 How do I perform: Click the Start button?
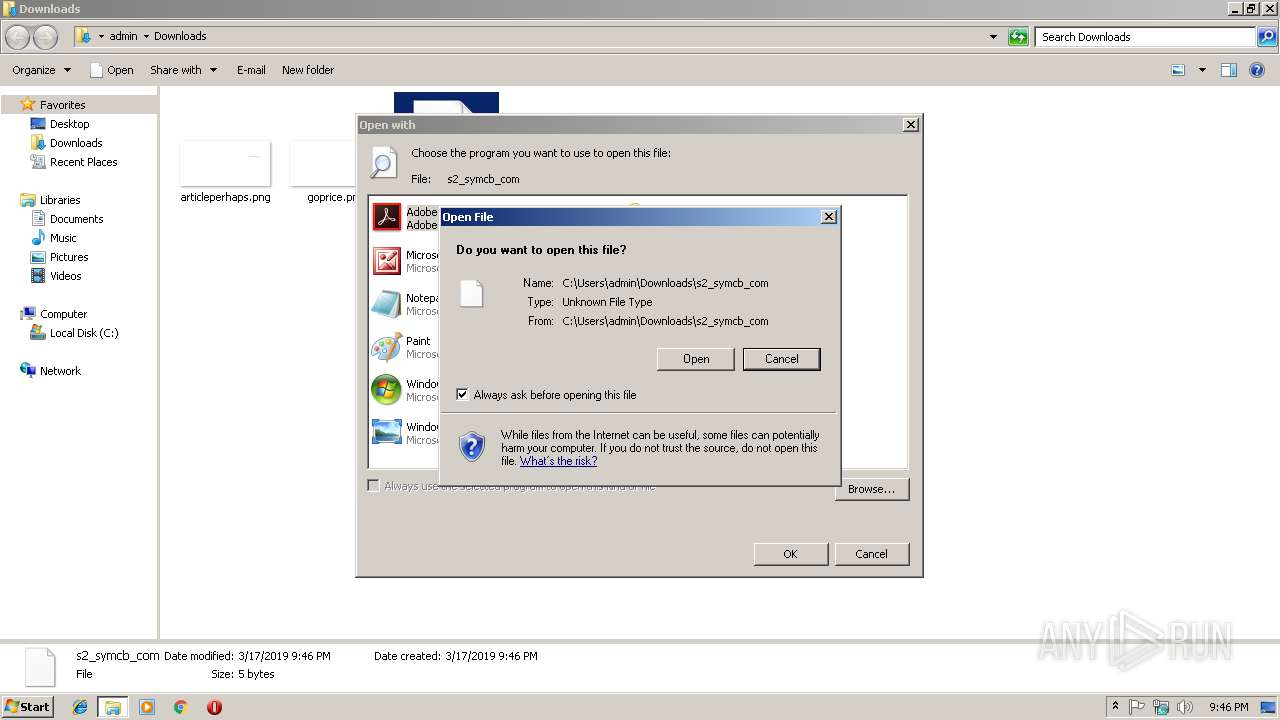(28, 707)
